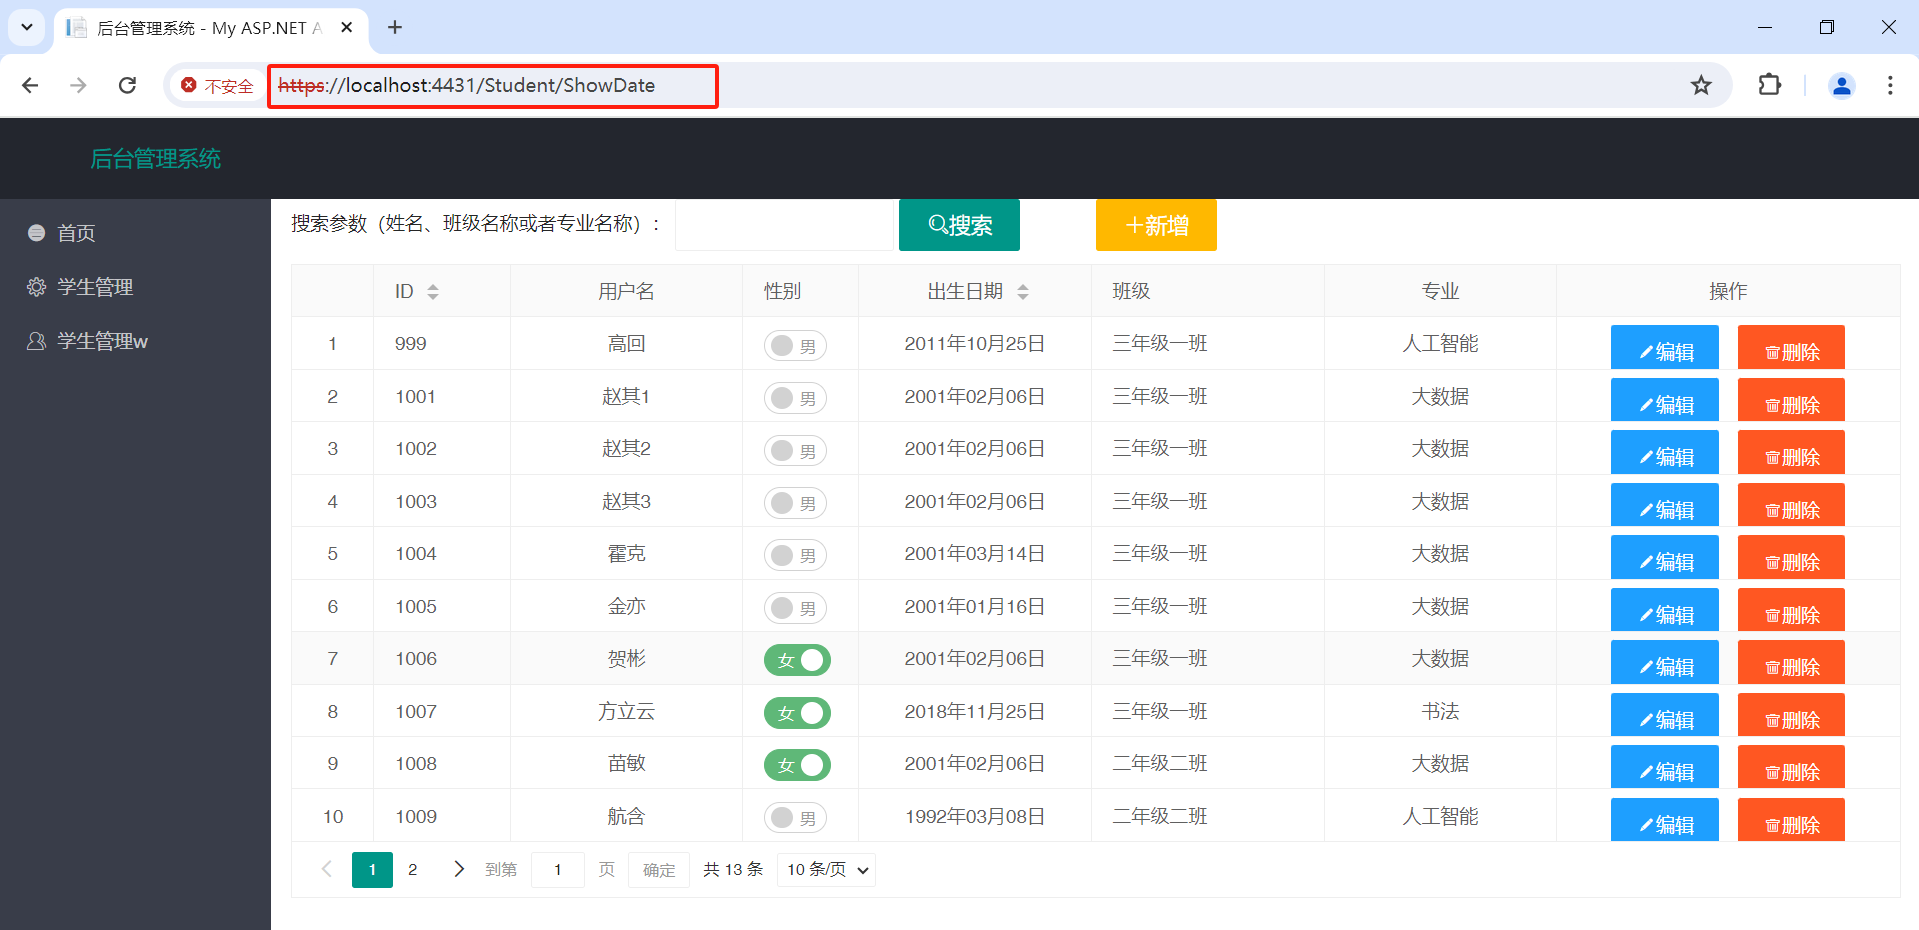Viewport: 1919px width, 930px height.
Task: Go back to the previous browser page
Action: click(30, 85)
